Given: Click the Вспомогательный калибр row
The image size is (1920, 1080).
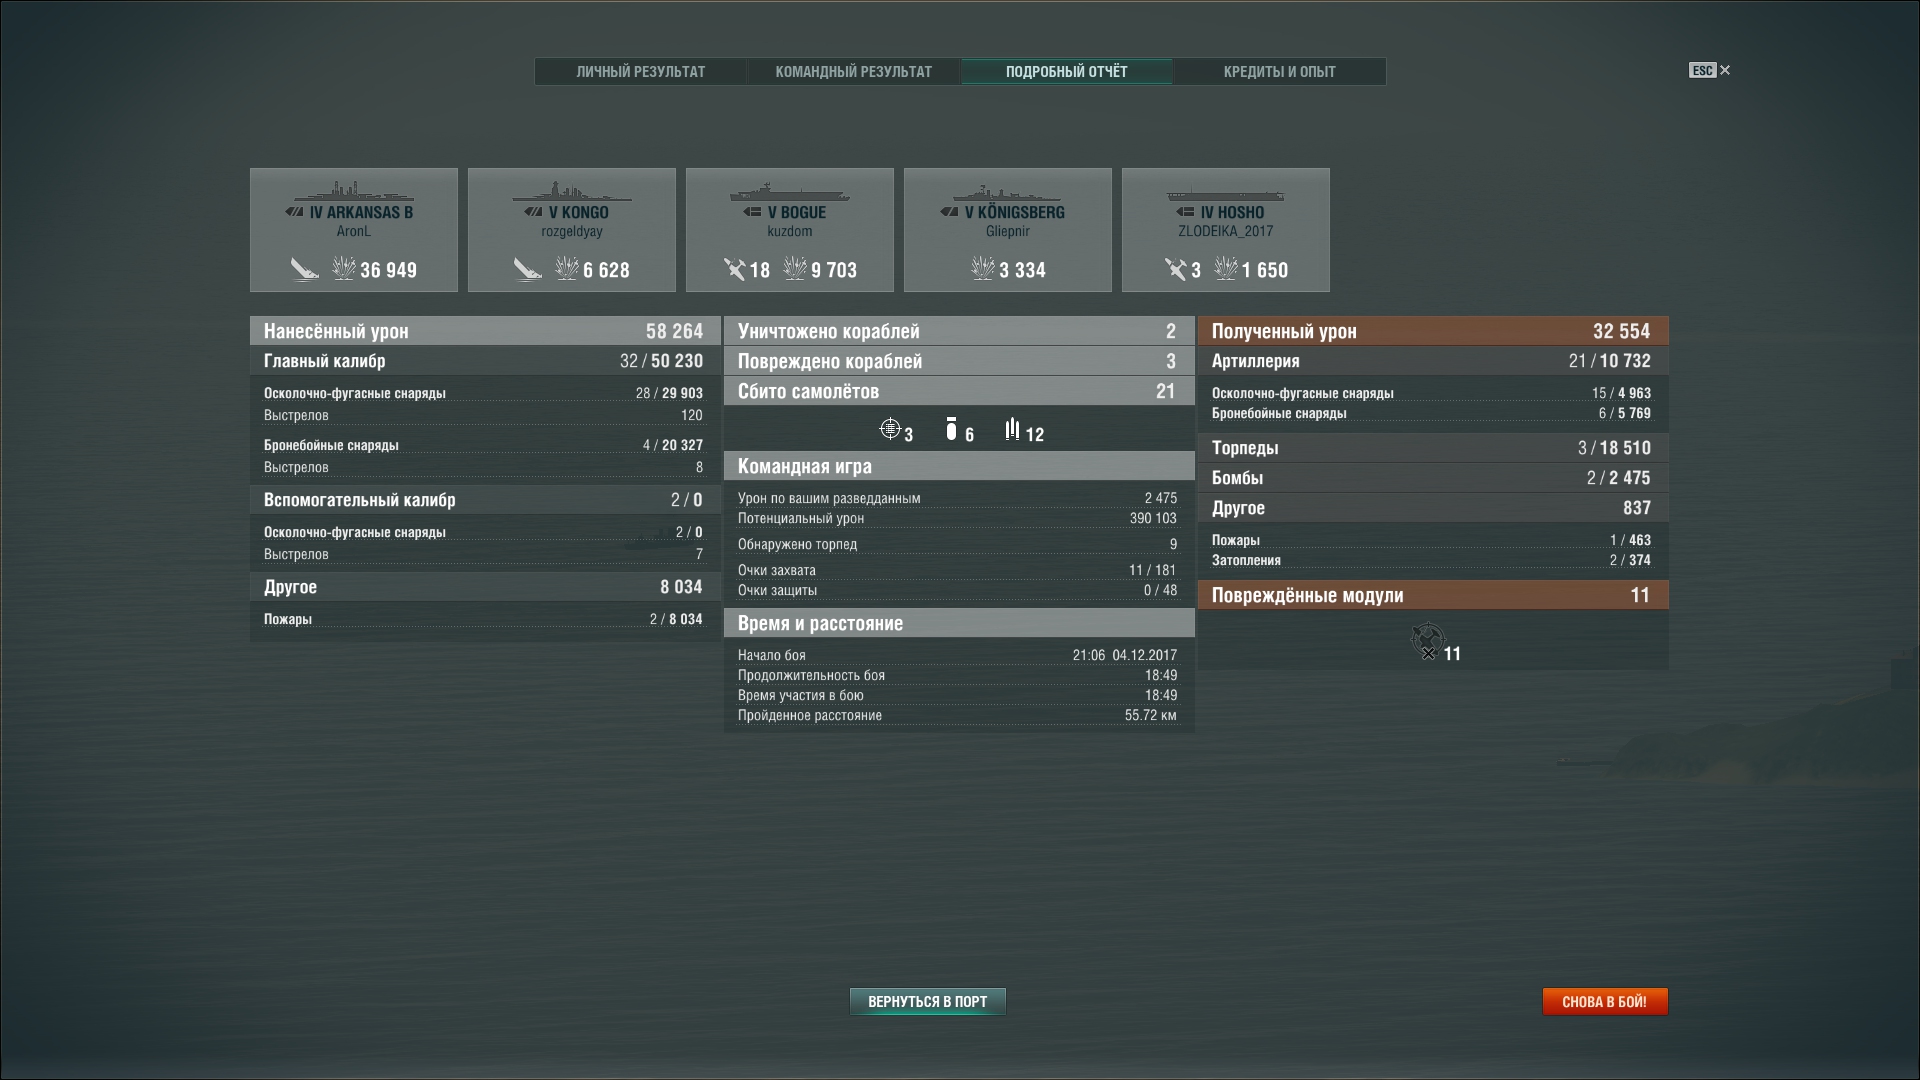Looking at the screenshot, I should tap(485, 500).
